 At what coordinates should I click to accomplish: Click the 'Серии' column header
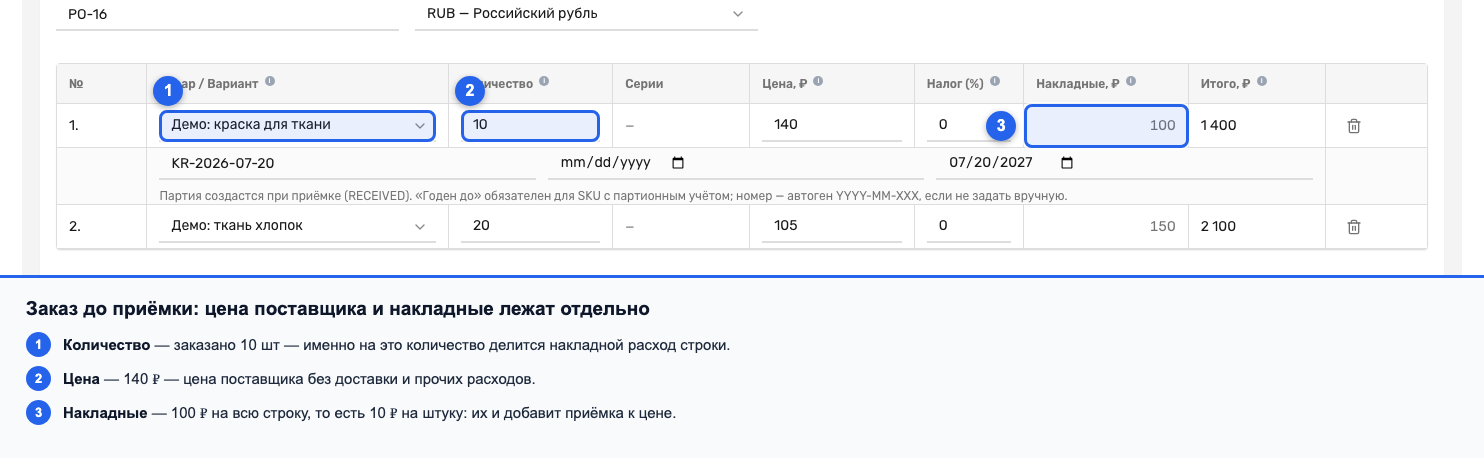coord(643,84)
